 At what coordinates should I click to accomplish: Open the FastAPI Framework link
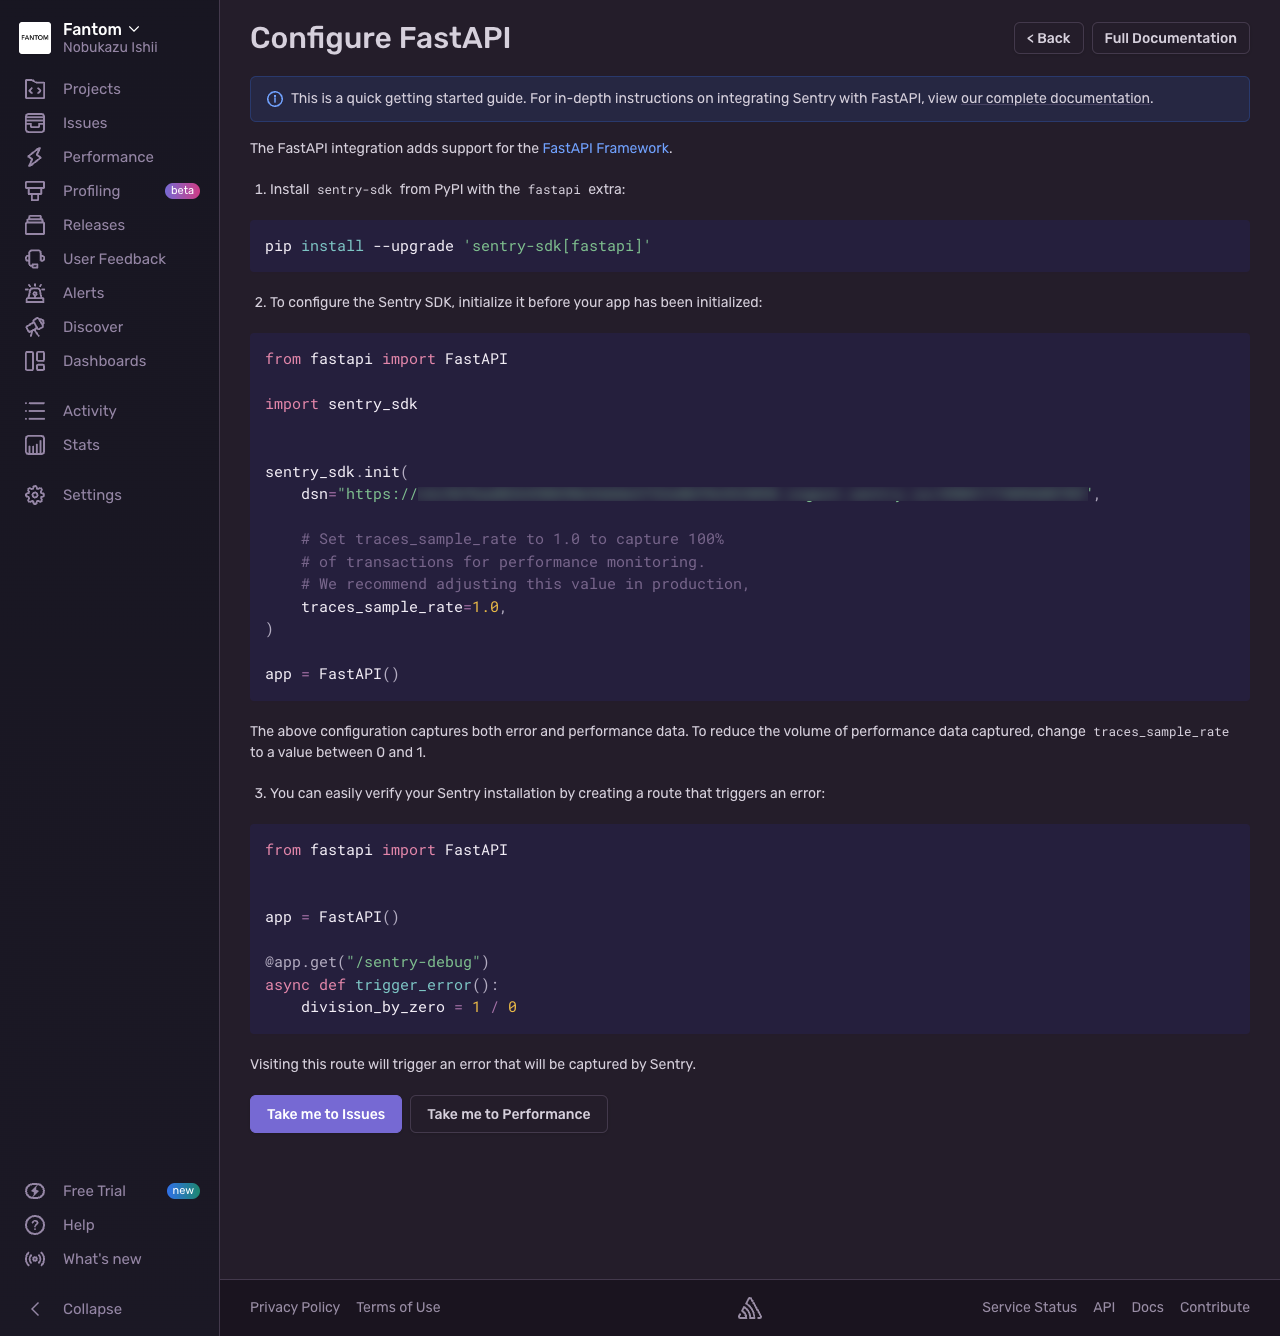coord(605,148)
